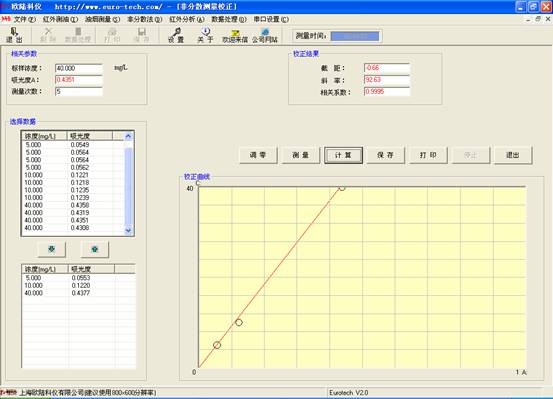The width and height of the screenshot is (553, 399).
Task: Click the data list scrollbar up arrow
Action: 128,136
